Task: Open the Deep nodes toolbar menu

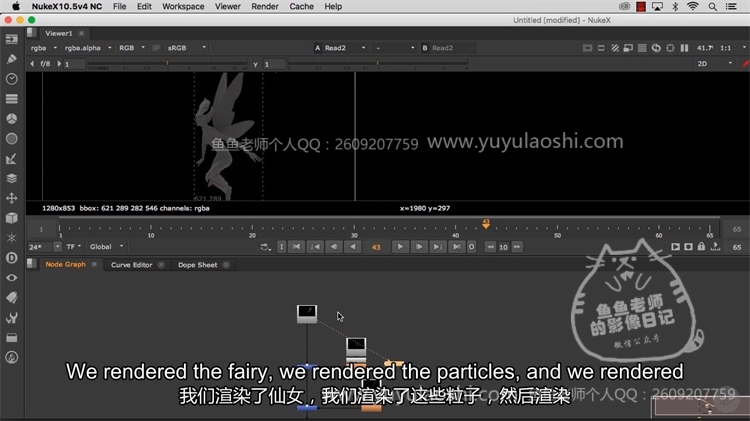Action: click(x=11, y=258)
